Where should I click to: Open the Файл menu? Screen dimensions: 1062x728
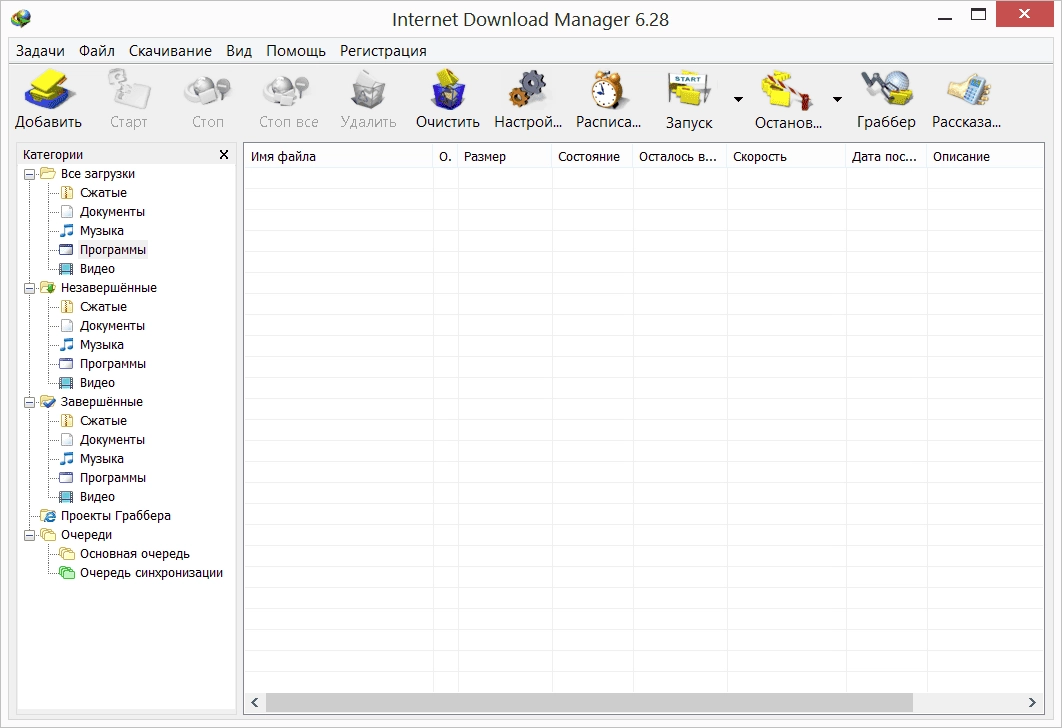96,51
